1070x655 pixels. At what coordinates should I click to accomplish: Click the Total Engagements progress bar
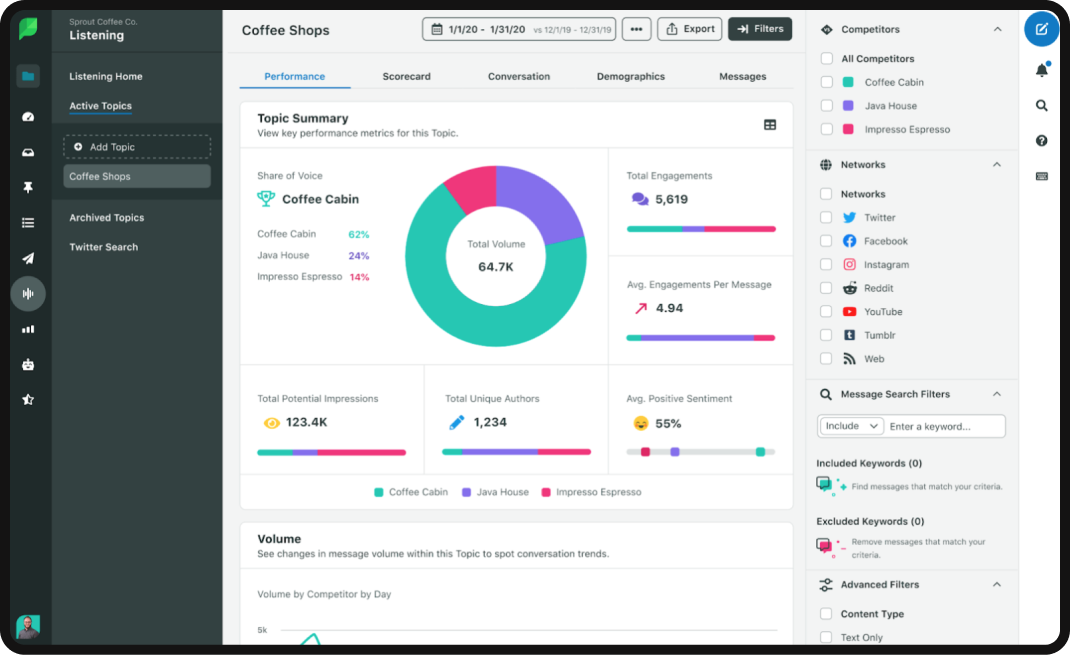coord(701,229)
